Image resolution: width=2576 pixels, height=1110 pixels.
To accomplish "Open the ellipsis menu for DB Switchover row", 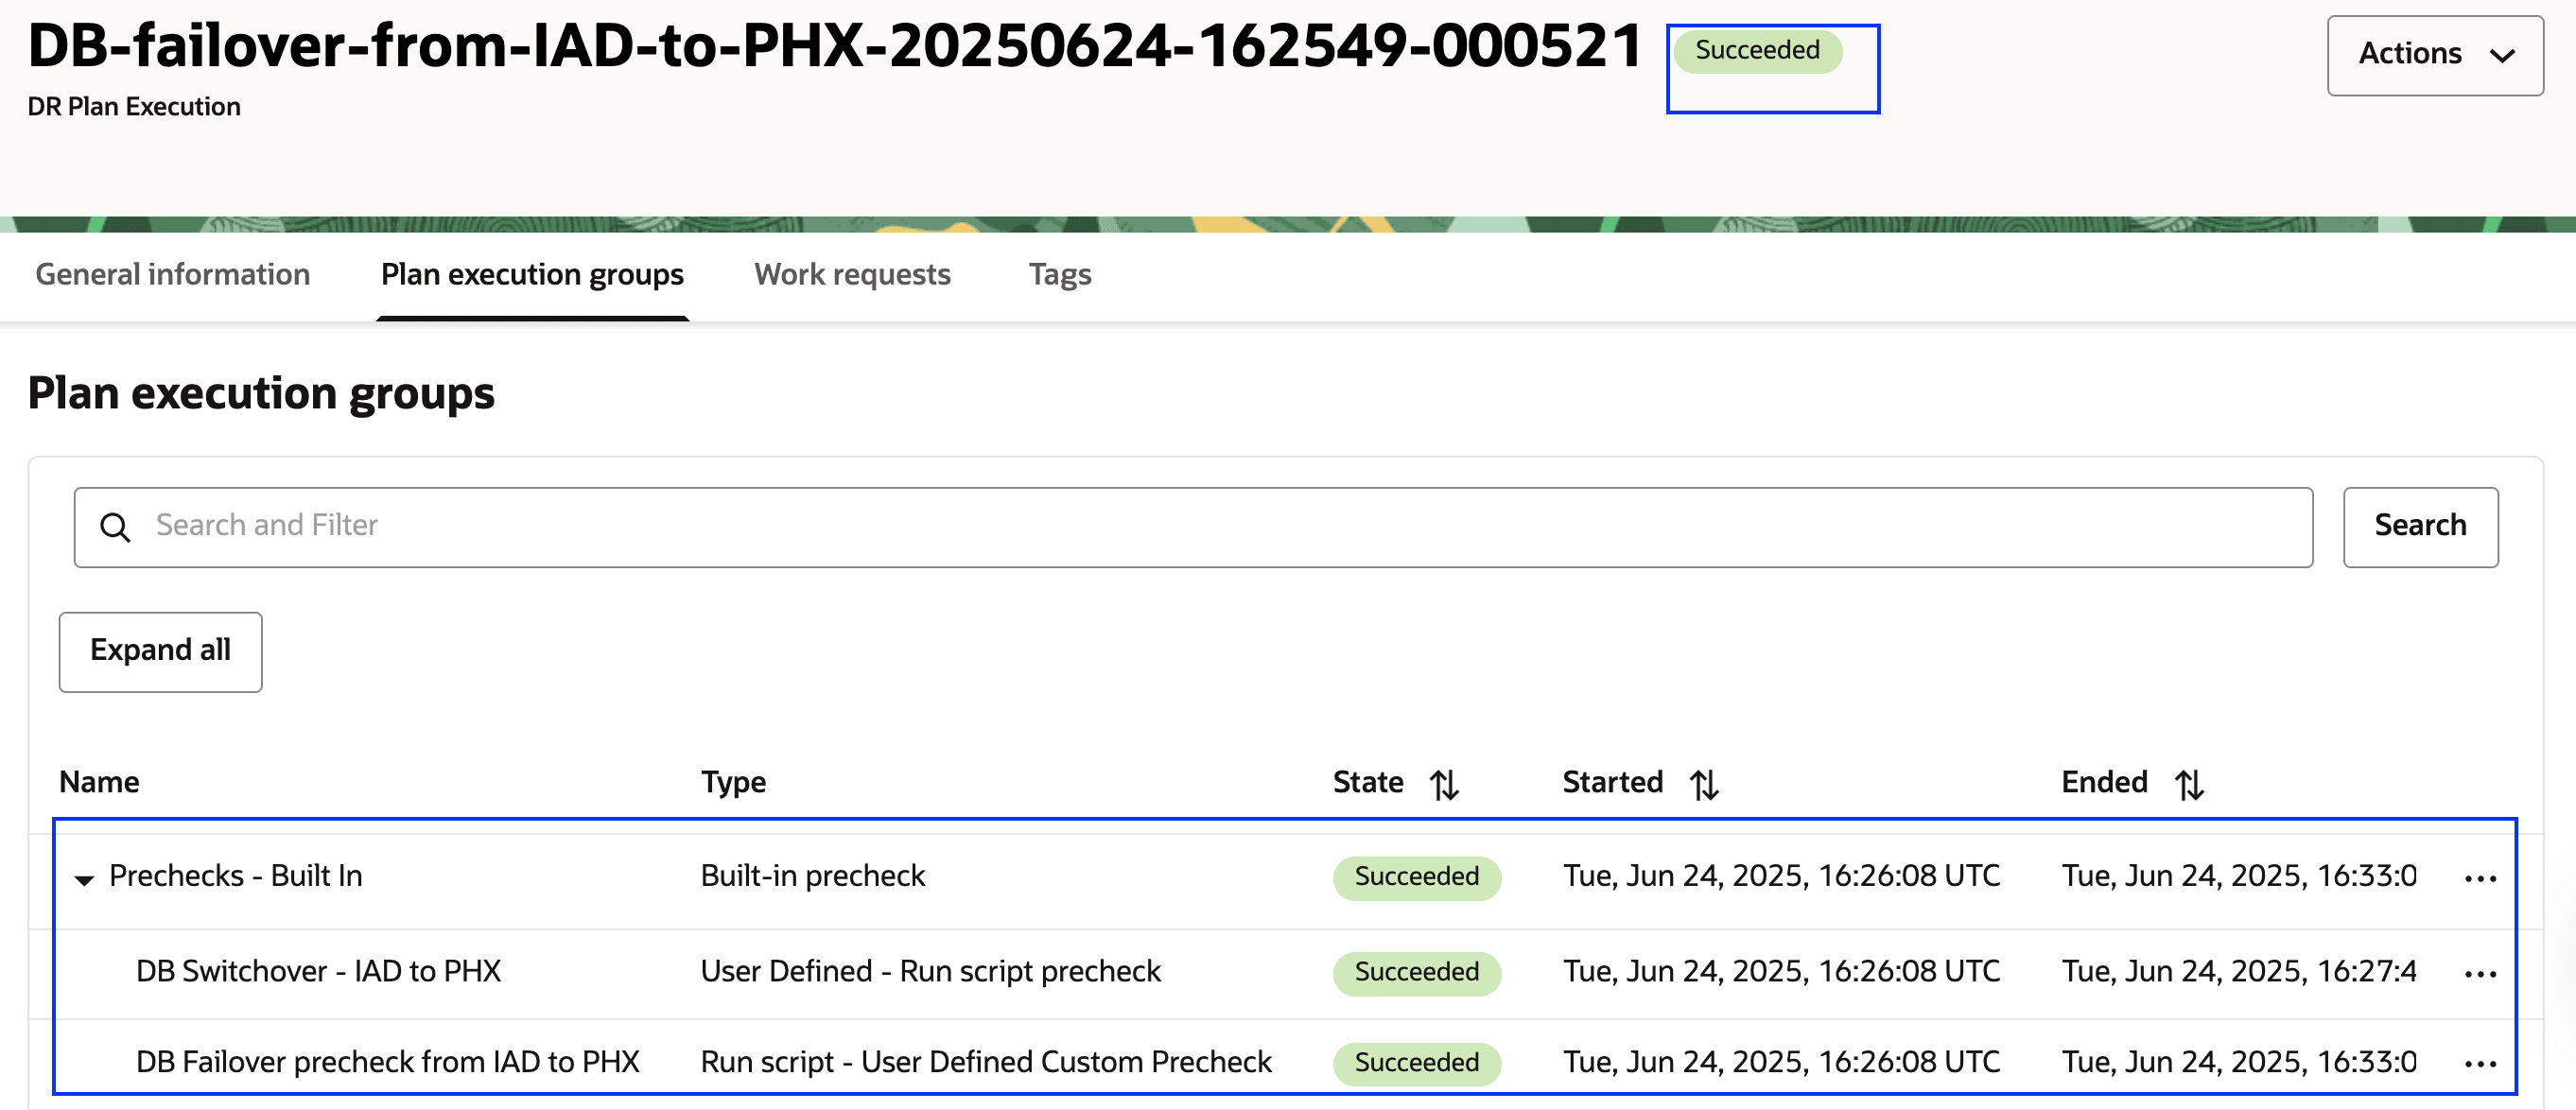I will click(2481, 972).
